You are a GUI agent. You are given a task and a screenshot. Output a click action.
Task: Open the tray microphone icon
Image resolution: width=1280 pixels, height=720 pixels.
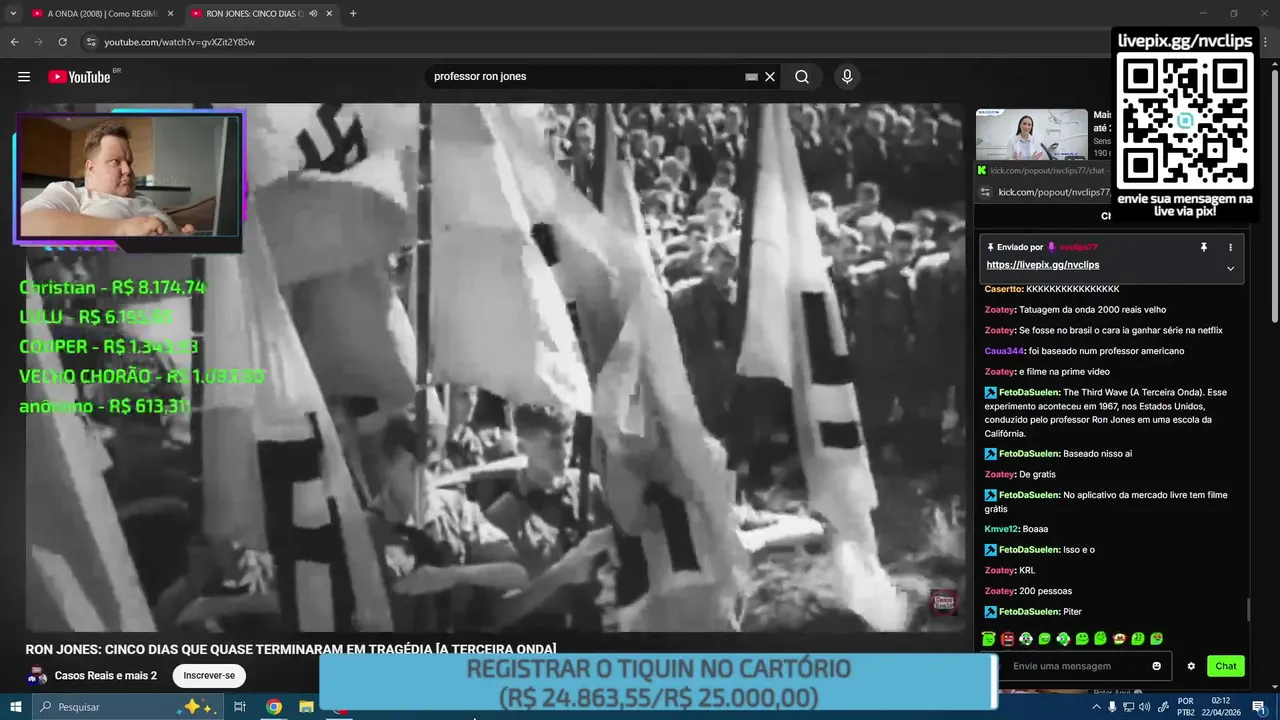point(1112,707)
